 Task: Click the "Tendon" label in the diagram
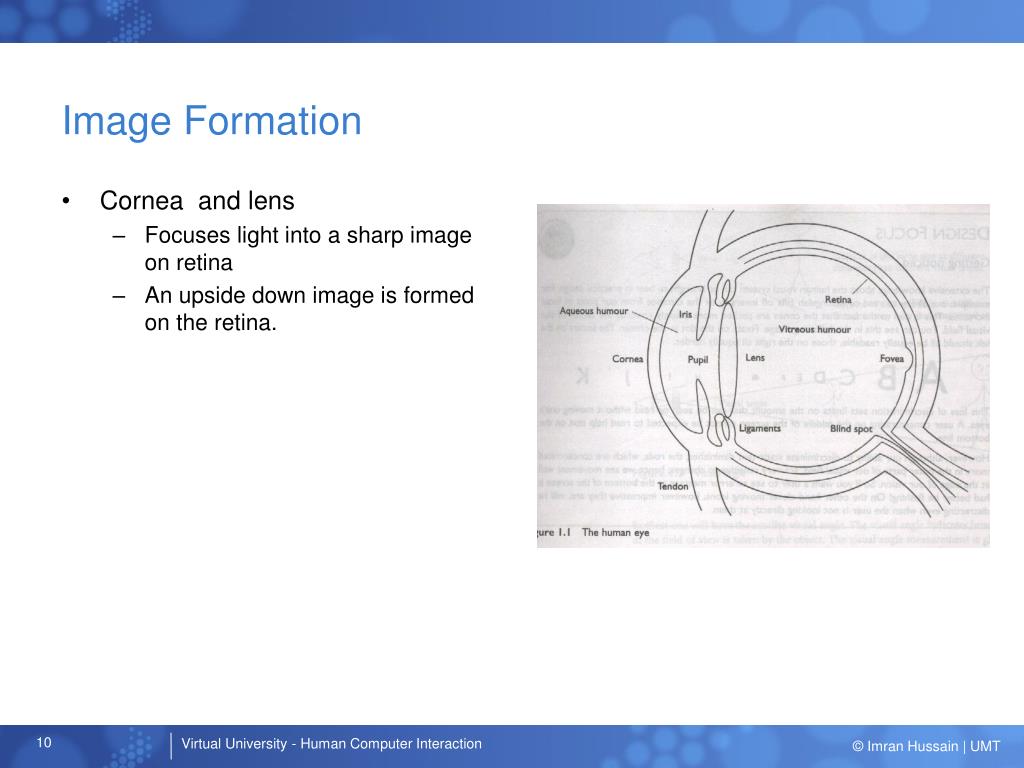point(673,486)
